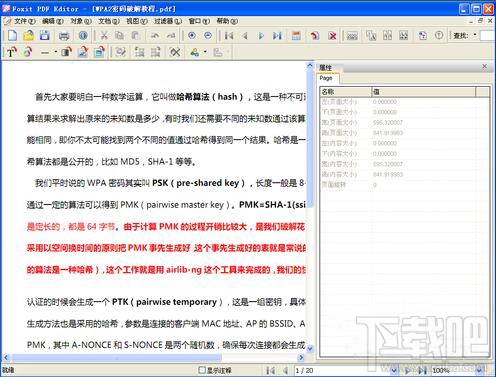496x377 pixels.
Task: Select the Page tab in properties panel
Action: [327, 78]
